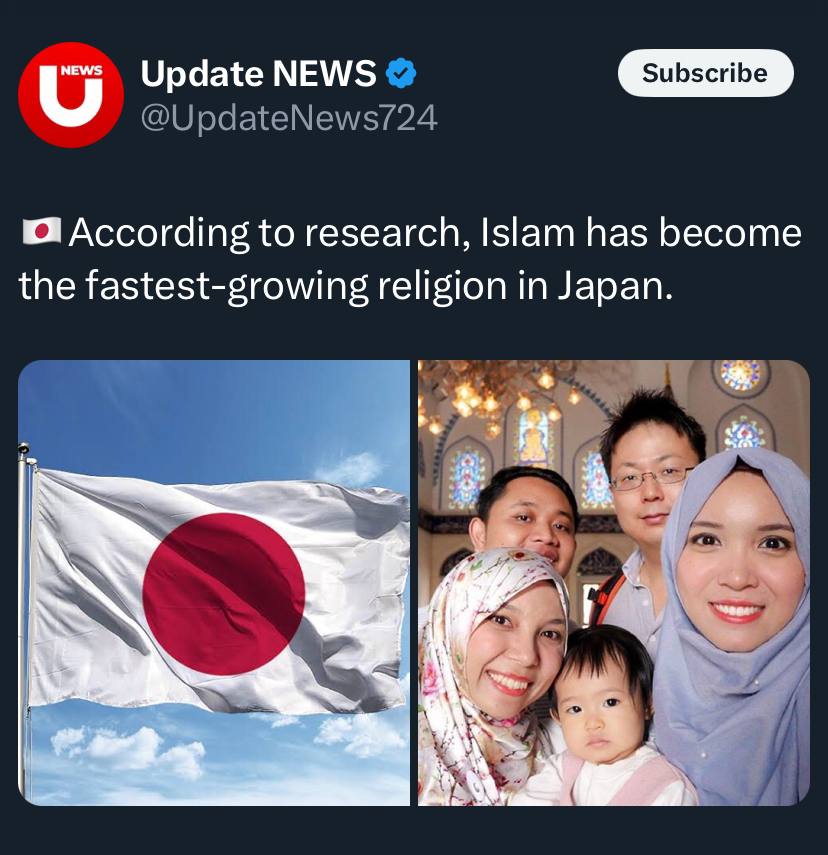
Task: Click the post text about Islam in Japan
Action: coord(410,258)
